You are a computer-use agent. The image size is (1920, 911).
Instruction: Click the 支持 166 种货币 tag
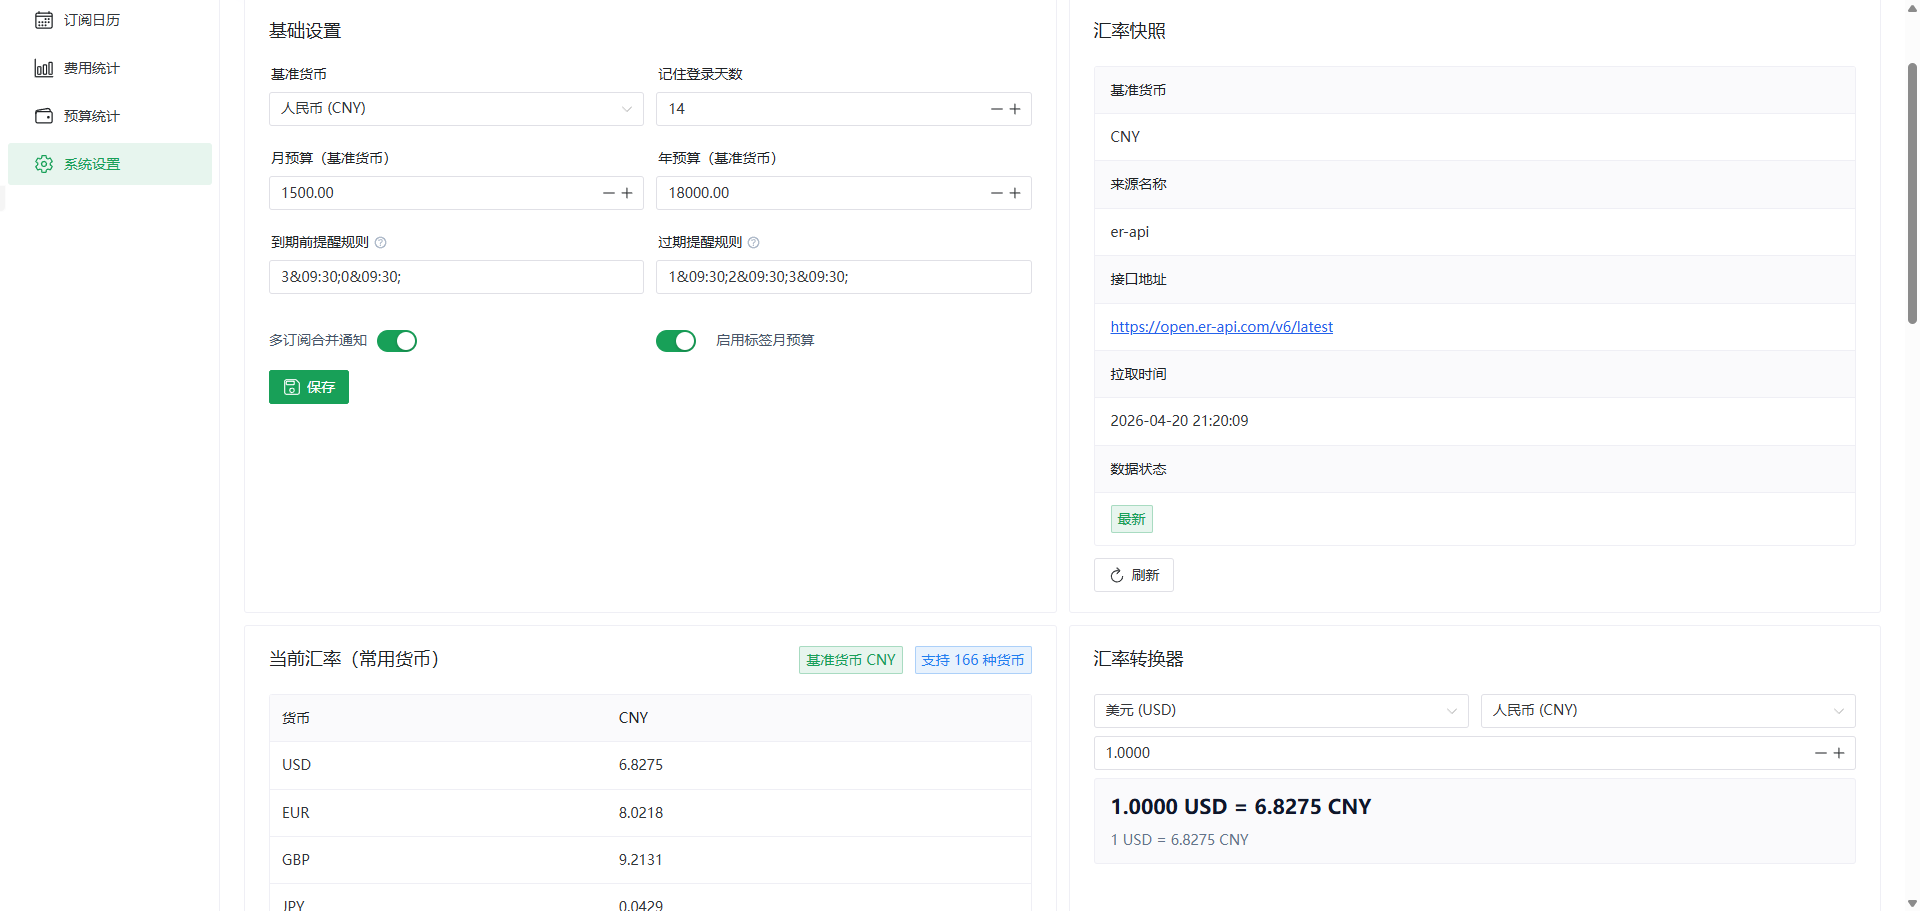coord(973,660)
